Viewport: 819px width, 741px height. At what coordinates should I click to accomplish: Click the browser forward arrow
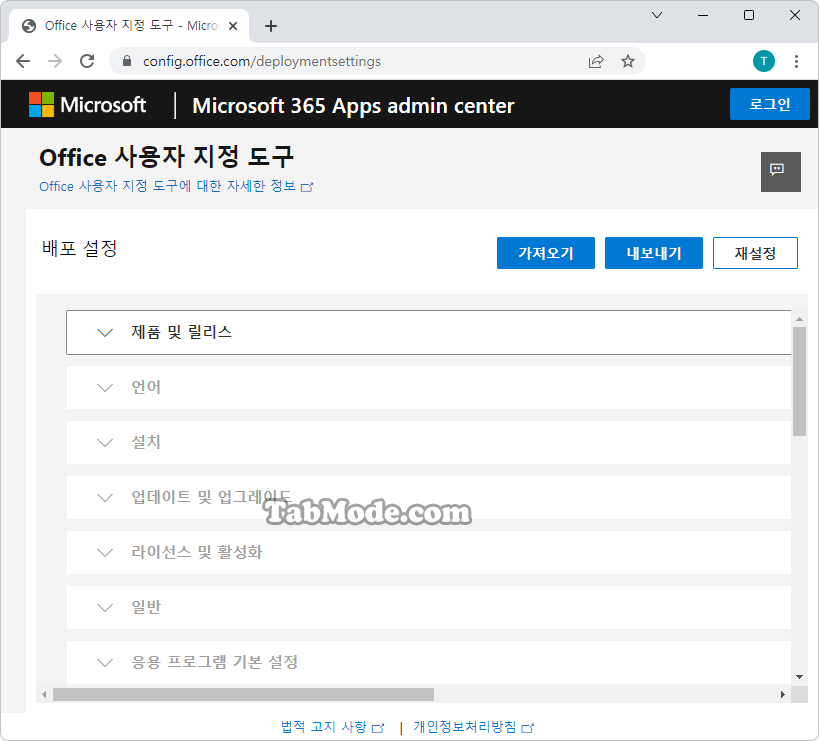pos(55,62)
